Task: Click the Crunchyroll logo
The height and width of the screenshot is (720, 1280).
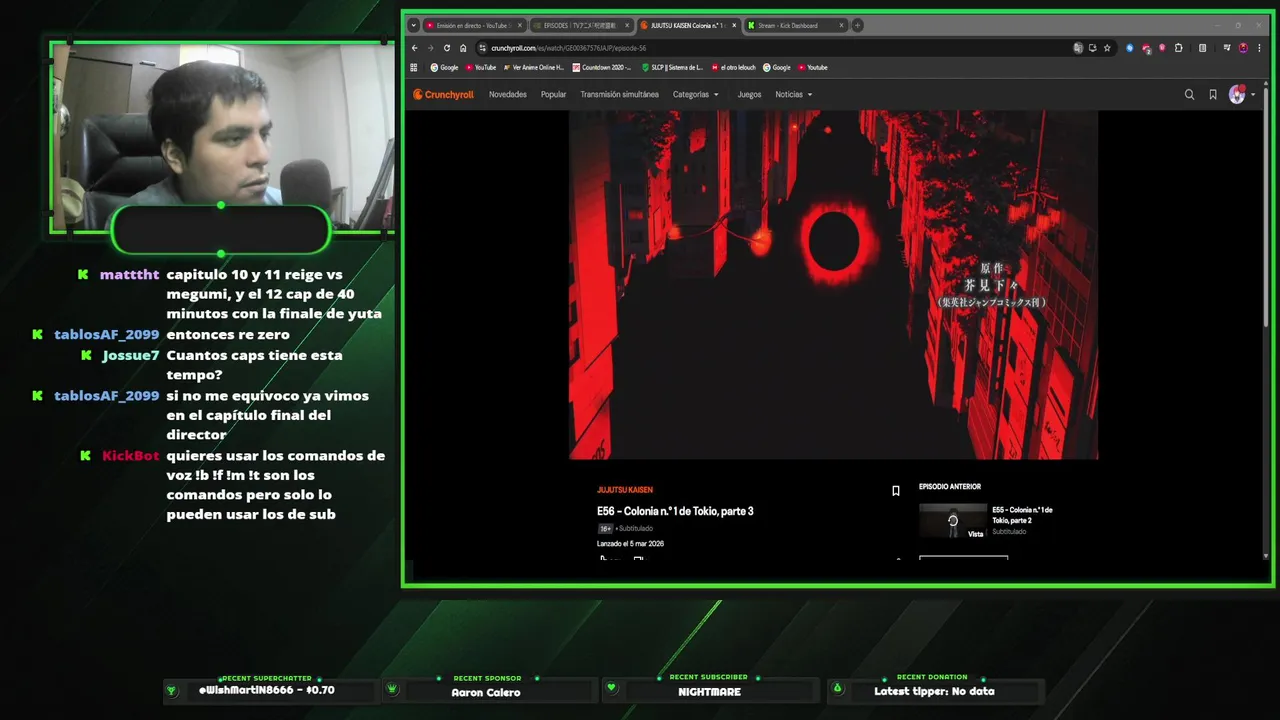Action: point(443,95)
